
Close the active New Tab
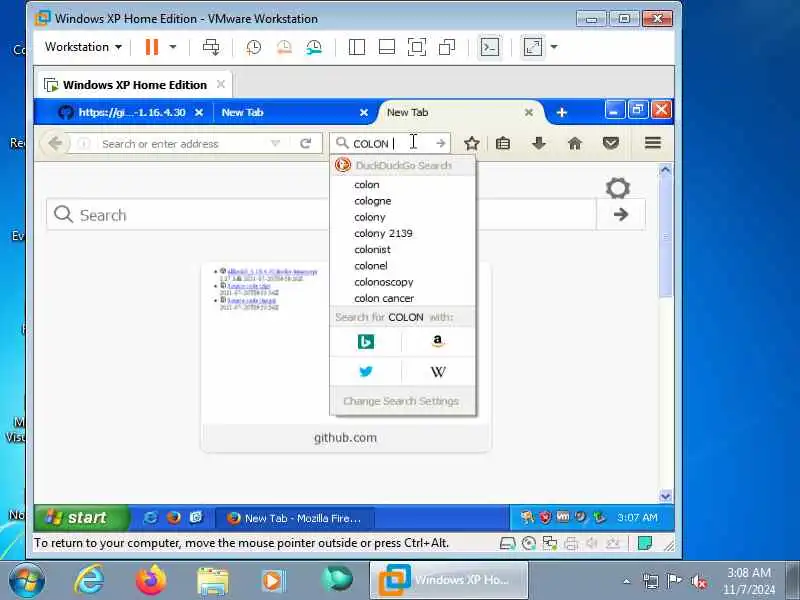(529, 112)
